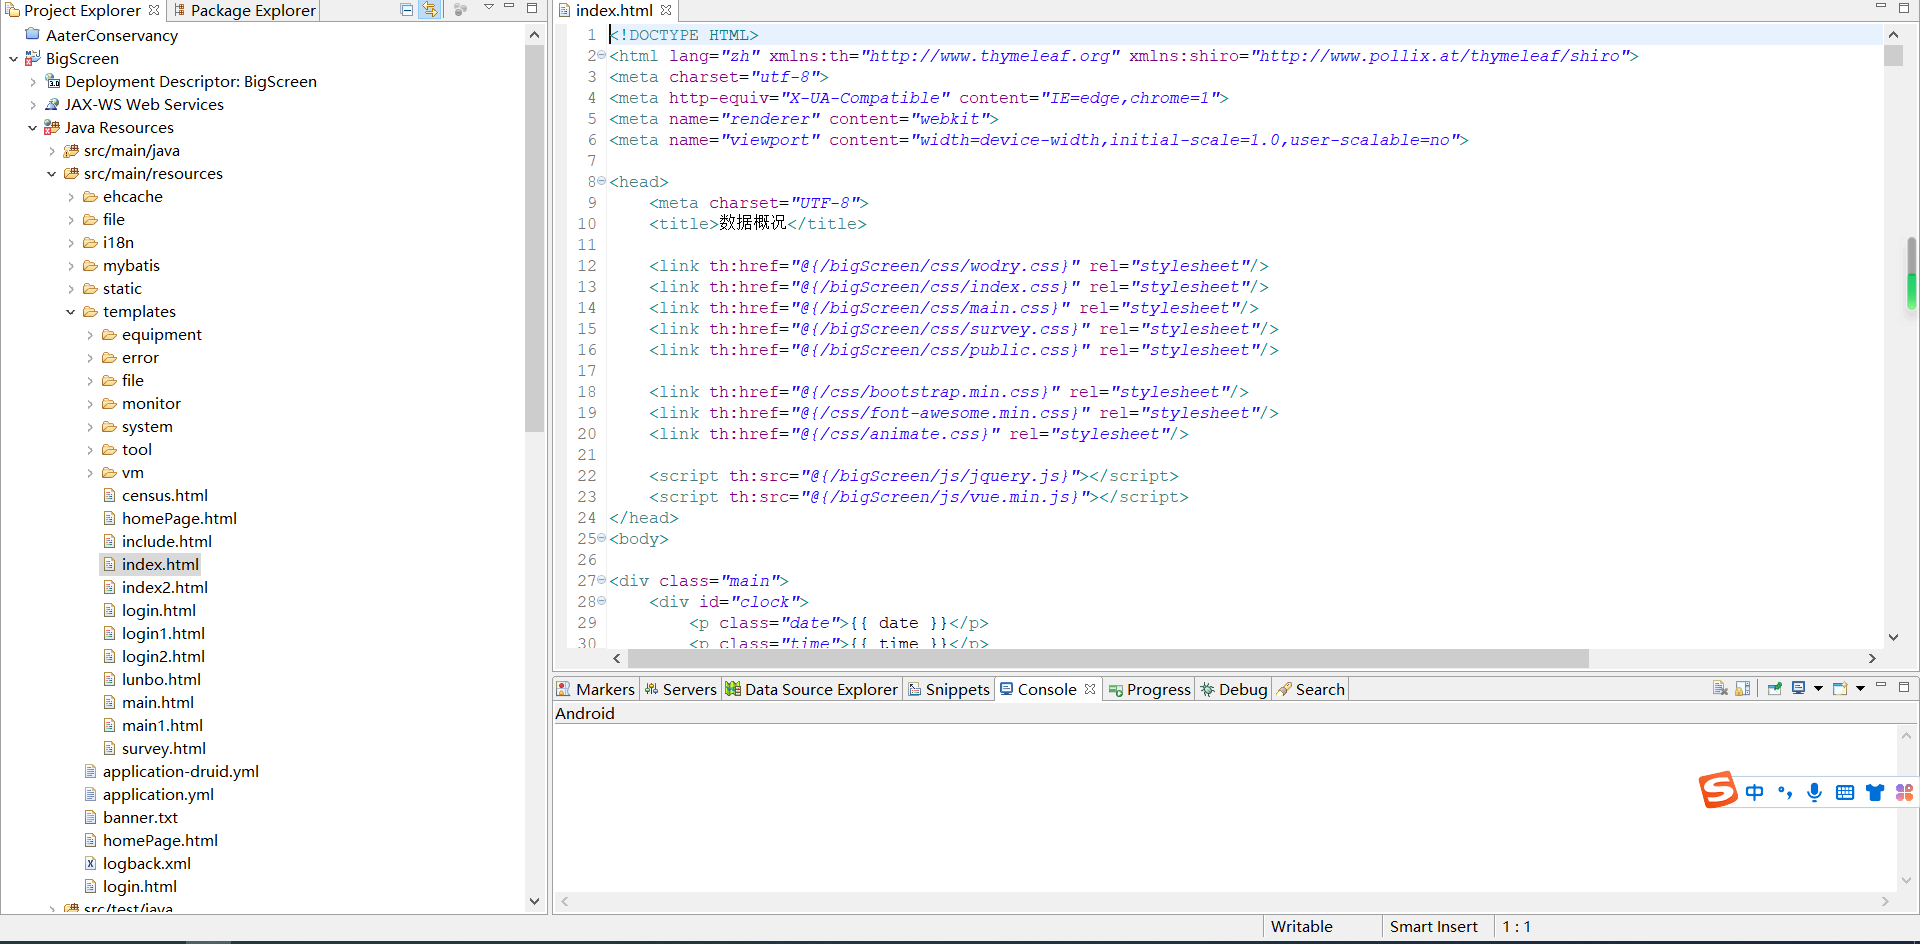
Task: Click the Clear Console icon
Action: [x=1720, y=689]
